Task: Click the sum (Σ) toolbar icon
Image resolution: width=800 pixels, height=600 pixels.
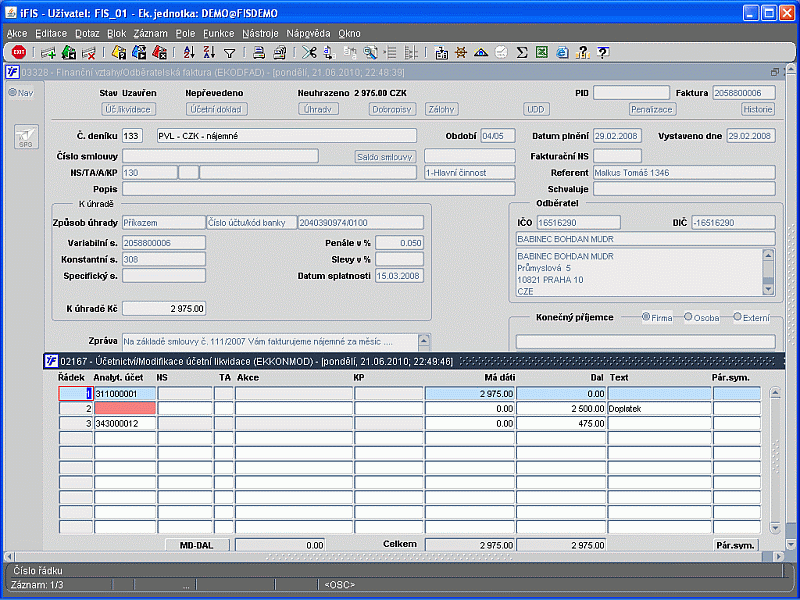Action: pyautogui.click(x=522, y=53)
